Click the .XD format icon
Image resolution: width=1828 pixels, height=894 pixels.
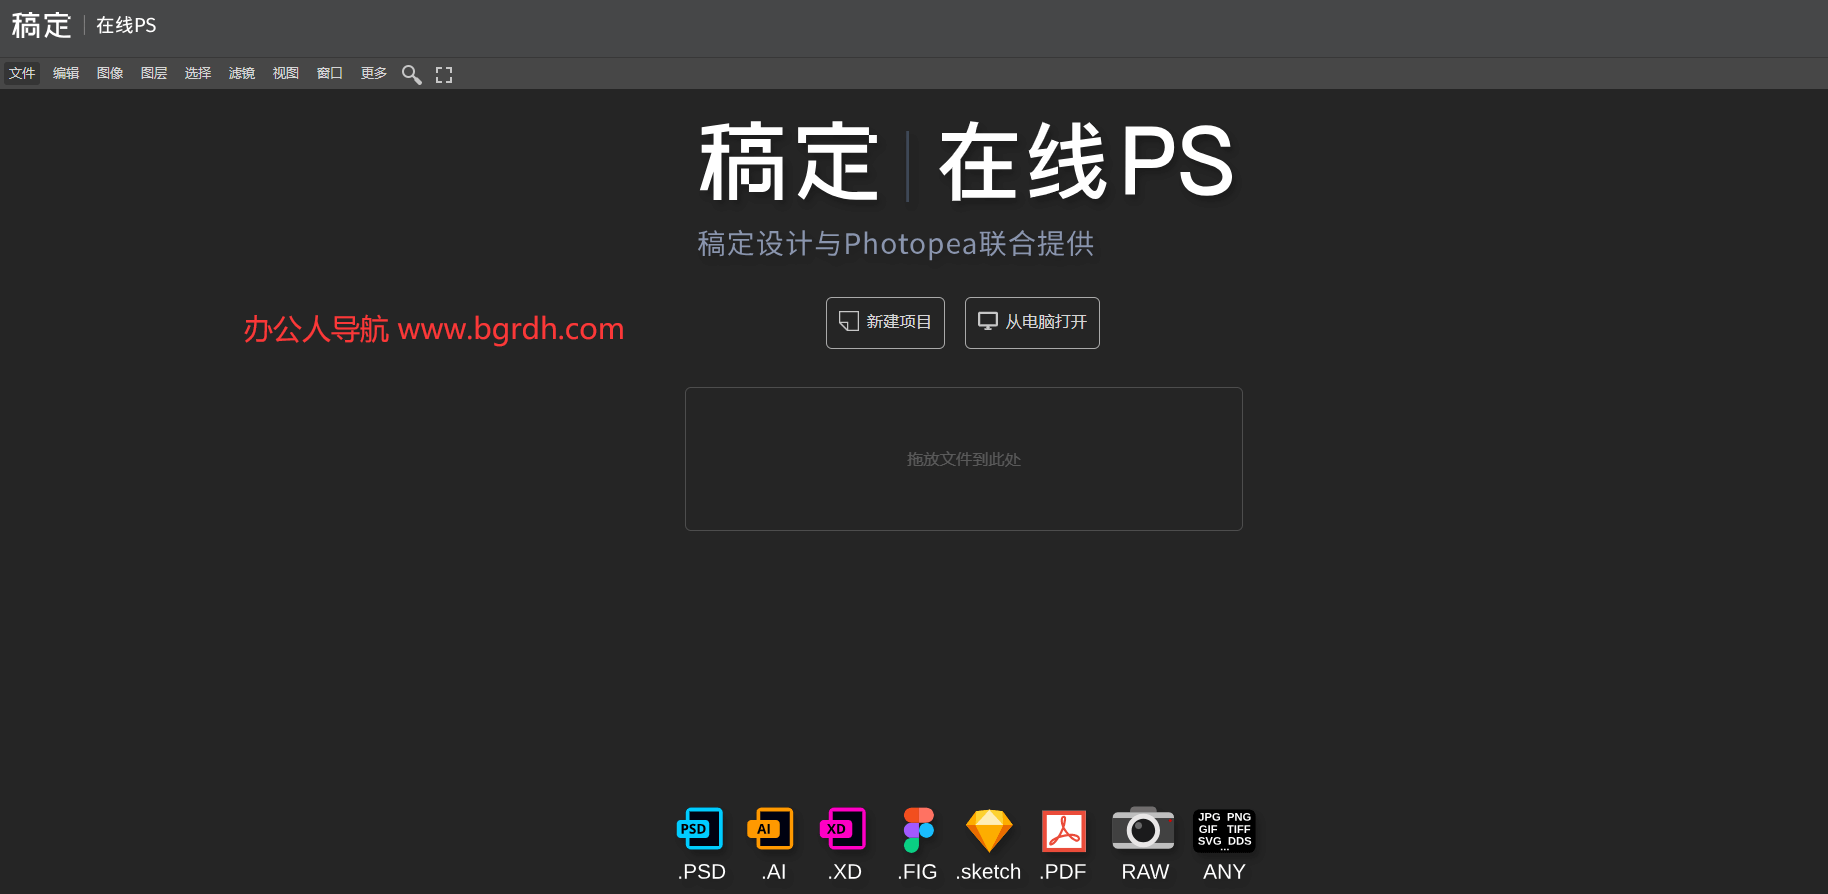coord(843,829)
